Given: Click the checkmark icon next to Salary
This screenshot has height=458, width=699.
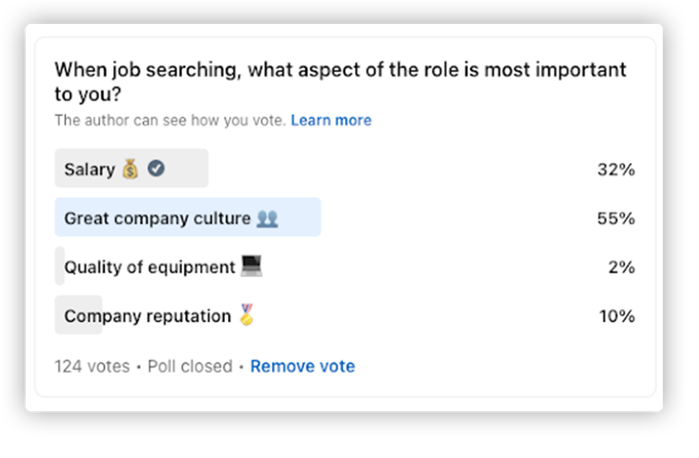Looking at the screenshot, I should 156,169.
